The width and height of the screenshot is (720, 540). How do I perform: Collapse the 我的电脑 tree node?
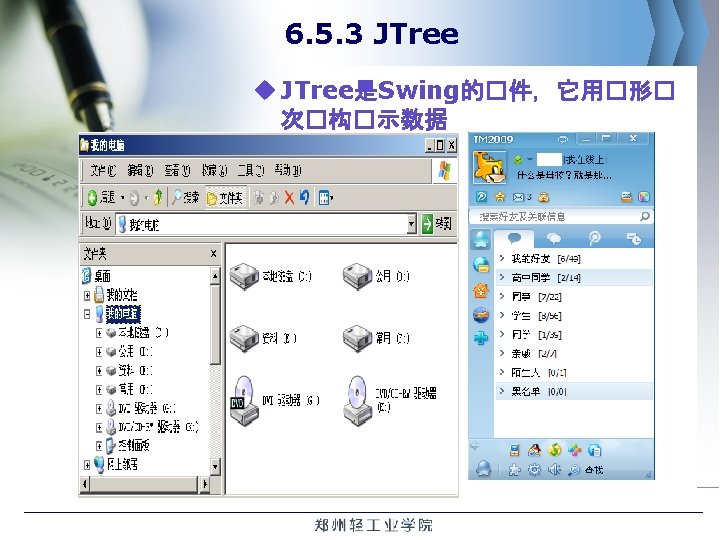87,314
